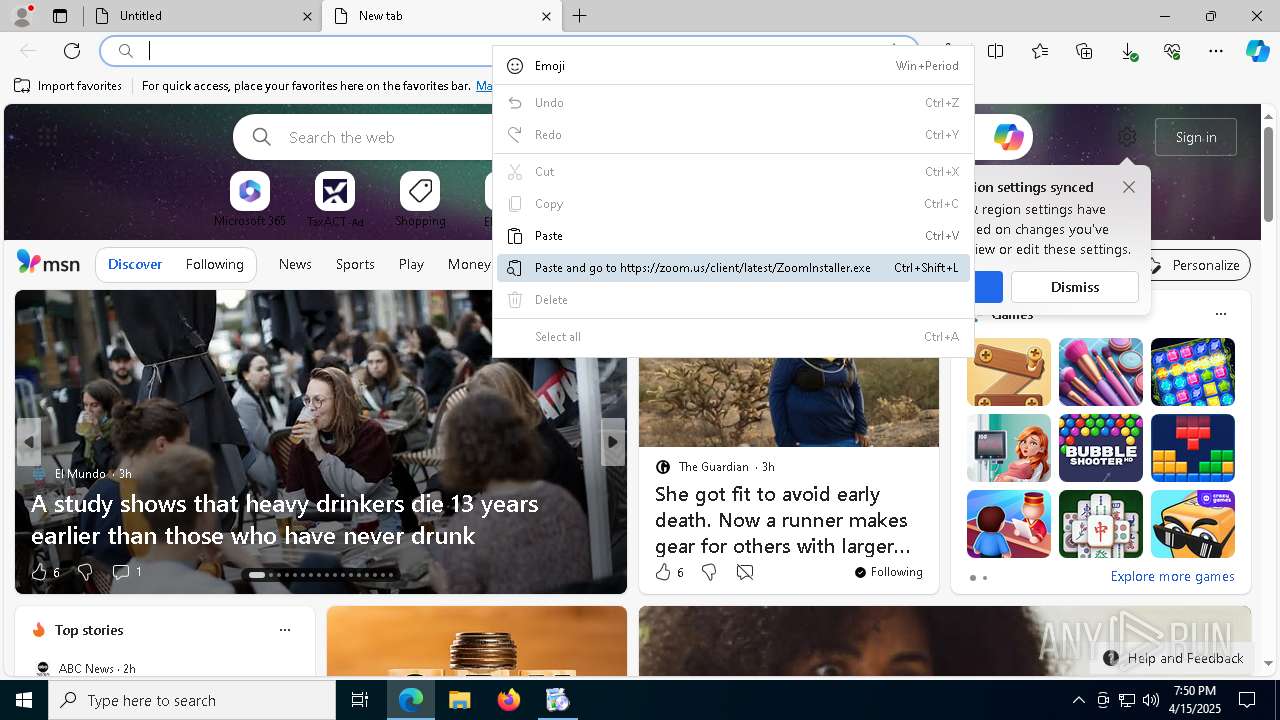This screenshot has width=1280, height=720.
Task: Open Top stories options menu
Action: [x=285, y=630]
